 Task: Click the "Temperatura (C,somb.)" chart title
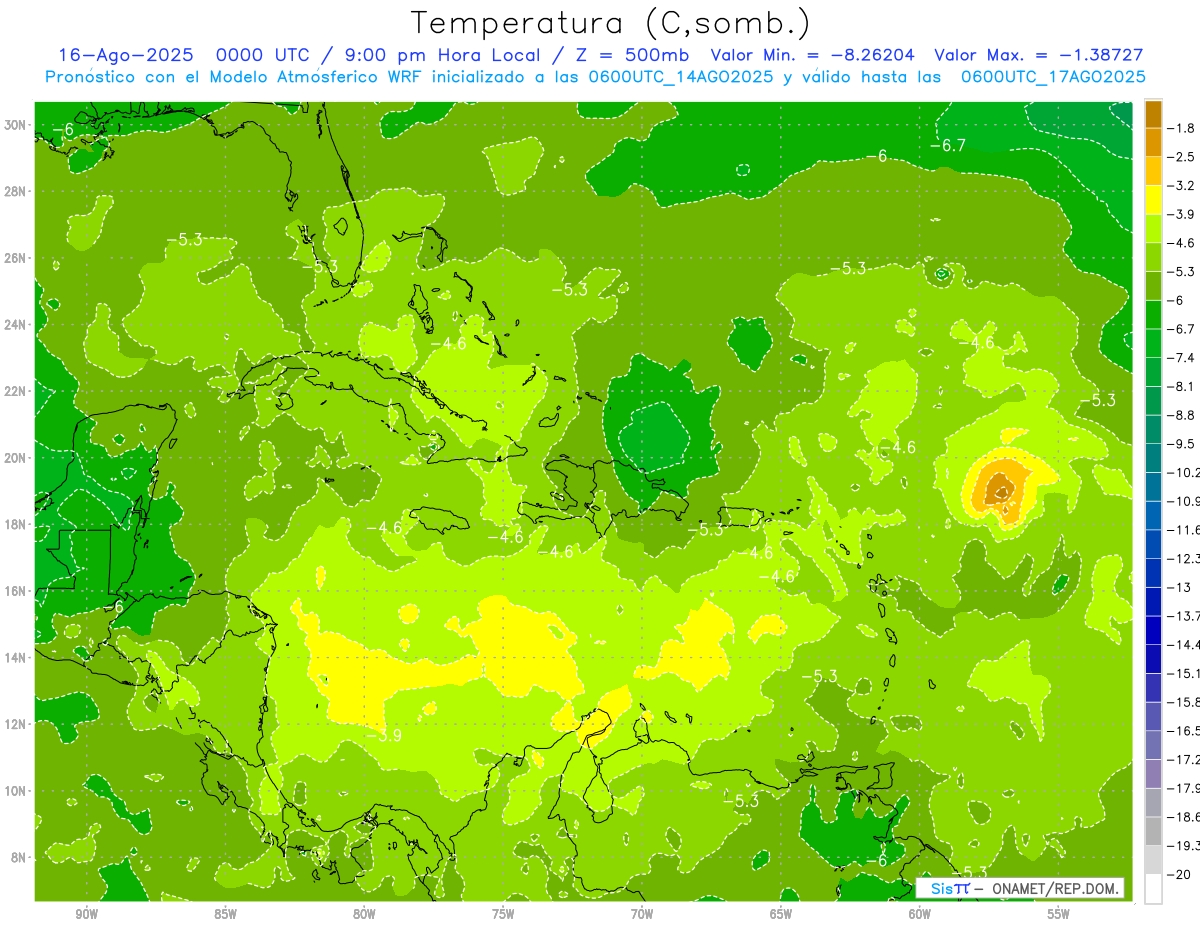(611, 22)
